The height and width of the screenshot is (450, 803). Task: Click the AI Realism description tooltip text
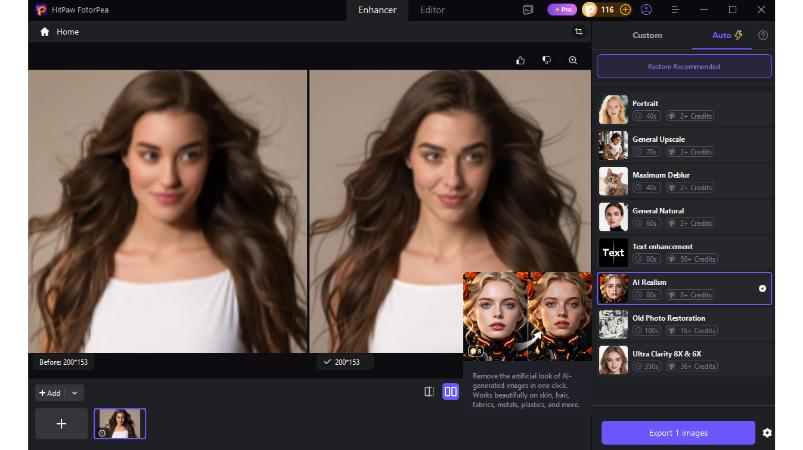(x=526, y=390)
